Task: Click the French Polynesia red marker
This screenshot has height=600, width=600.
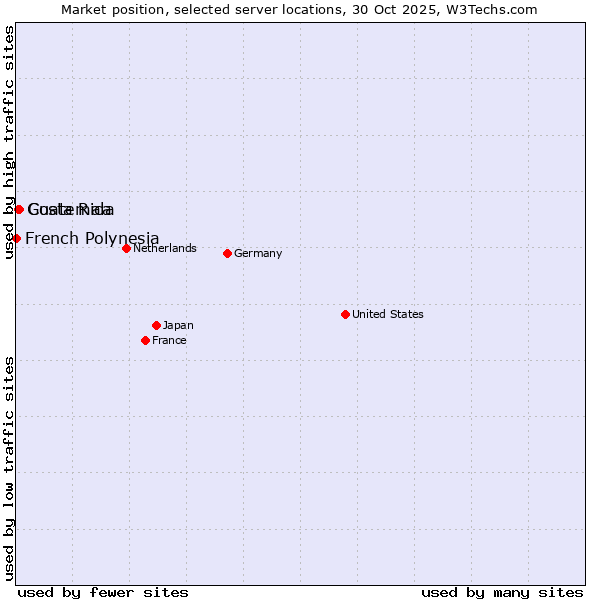Action: [x=17, y=238]
